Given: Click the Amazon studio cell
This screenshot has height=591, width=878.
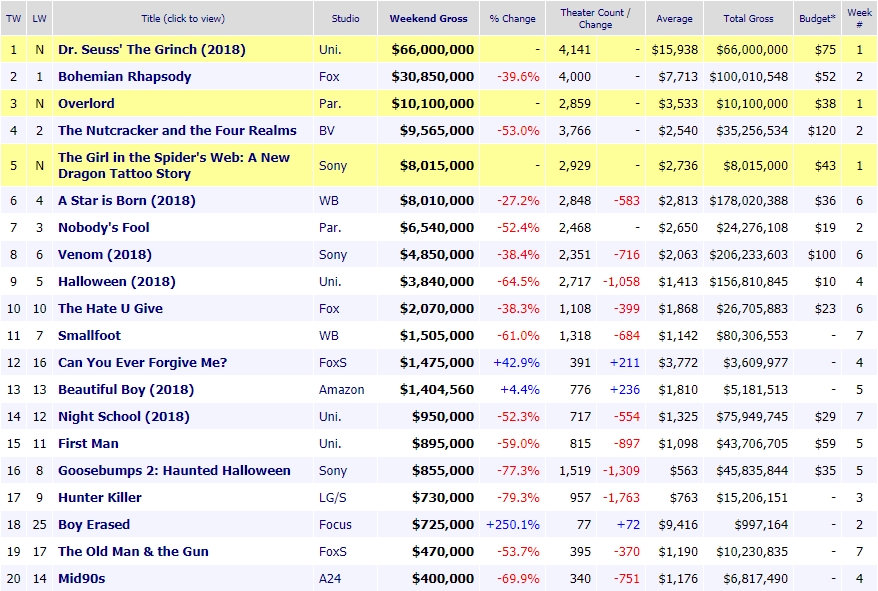Looking at the screenshot, I should 342,389.
